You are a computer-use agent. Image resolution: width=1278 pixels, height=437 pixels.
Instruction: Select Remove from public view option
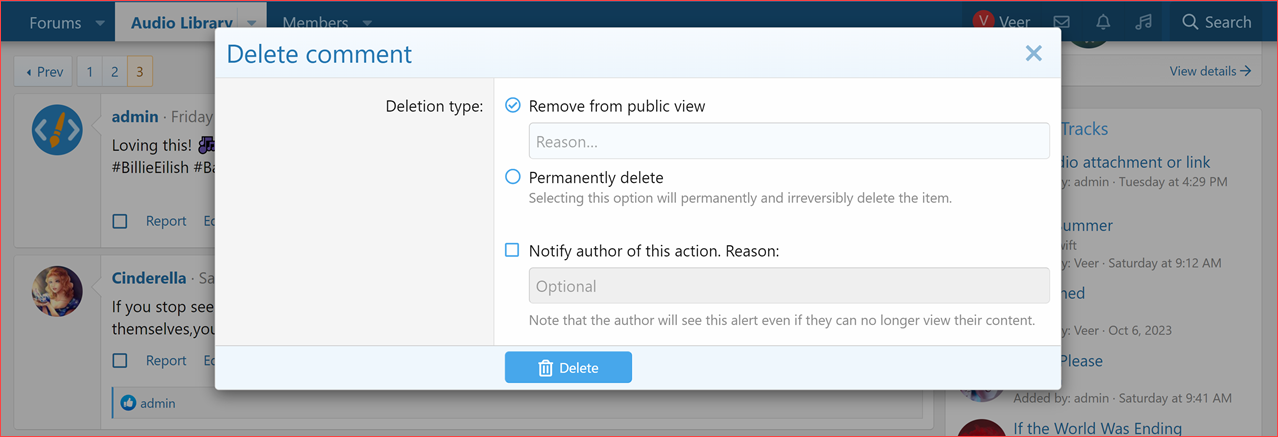(513, 105)
